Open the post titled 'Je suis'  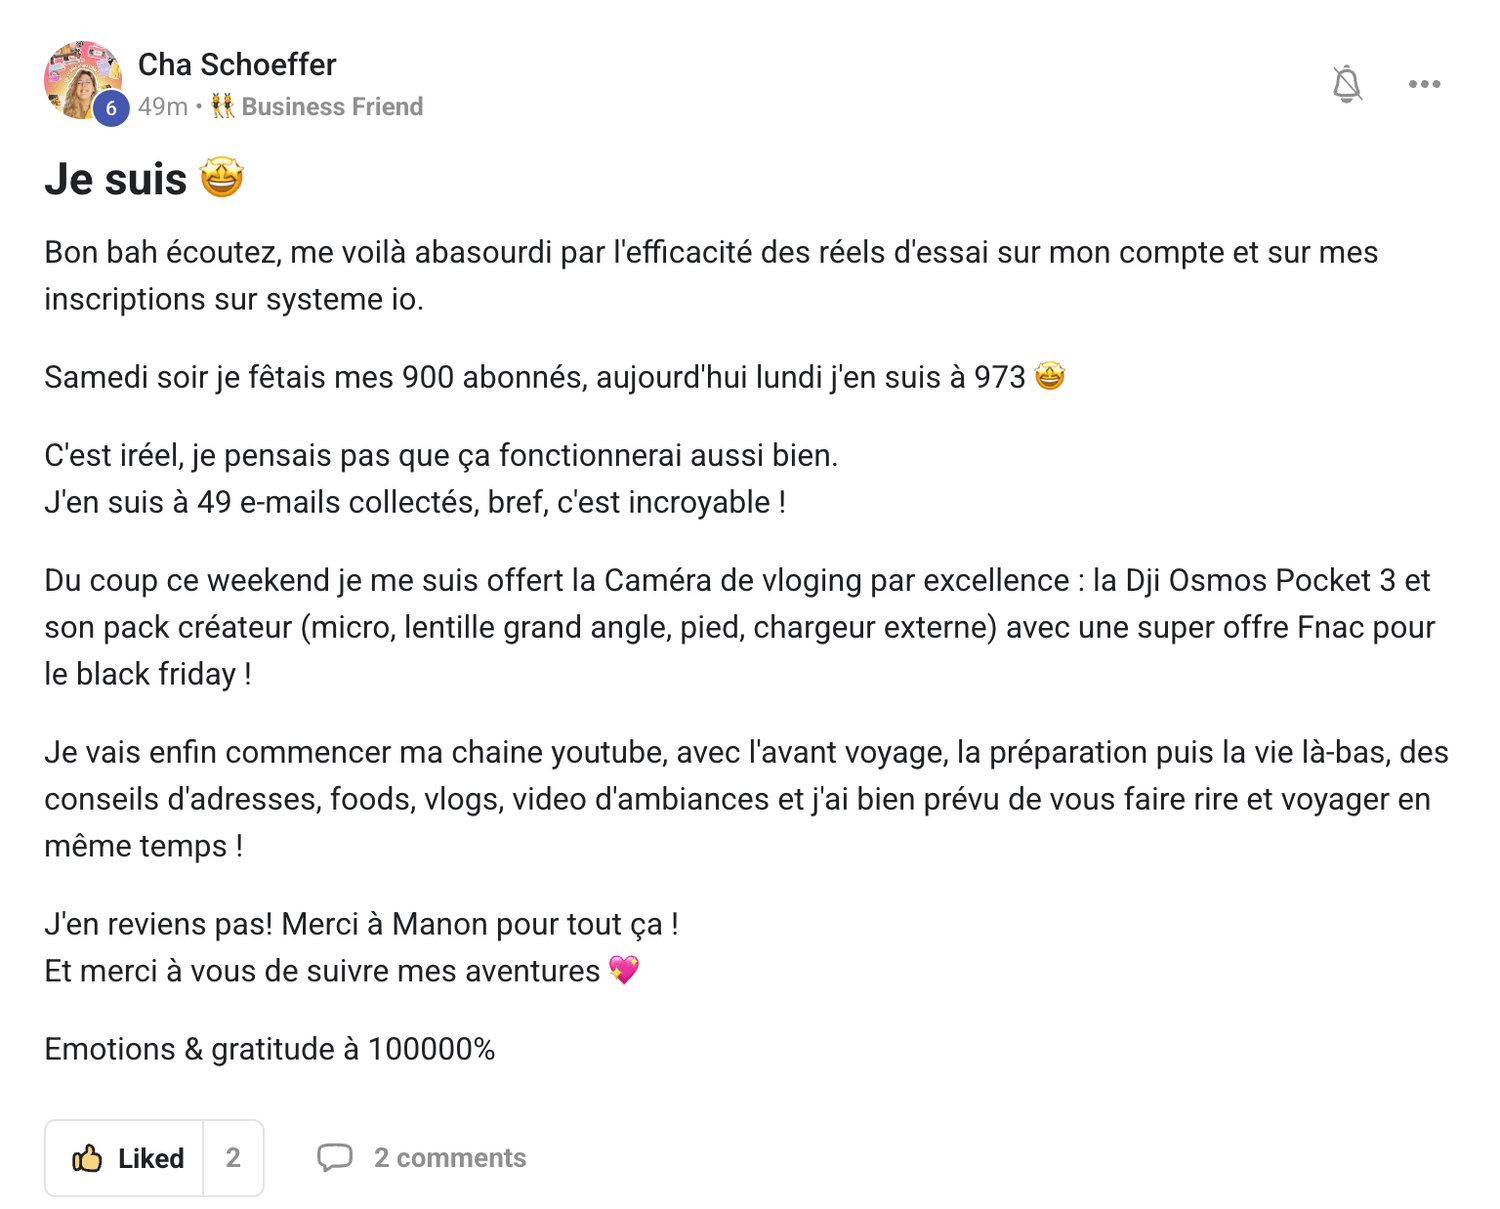click(x=116, y=180)
